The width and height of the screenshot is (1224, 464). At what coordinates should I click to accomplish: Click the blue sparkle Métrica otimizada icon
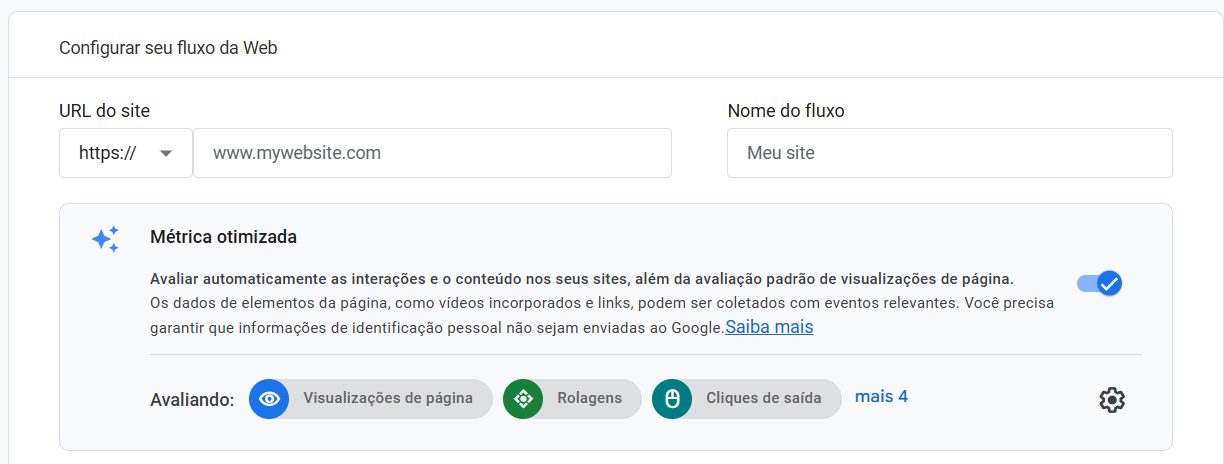105,239
